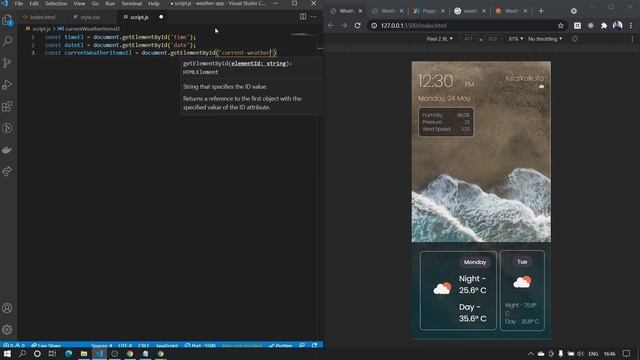View site information icon in address bar
Image resolution: width=640 pixels, height=360 pixels.
click(x=374, y=25)
